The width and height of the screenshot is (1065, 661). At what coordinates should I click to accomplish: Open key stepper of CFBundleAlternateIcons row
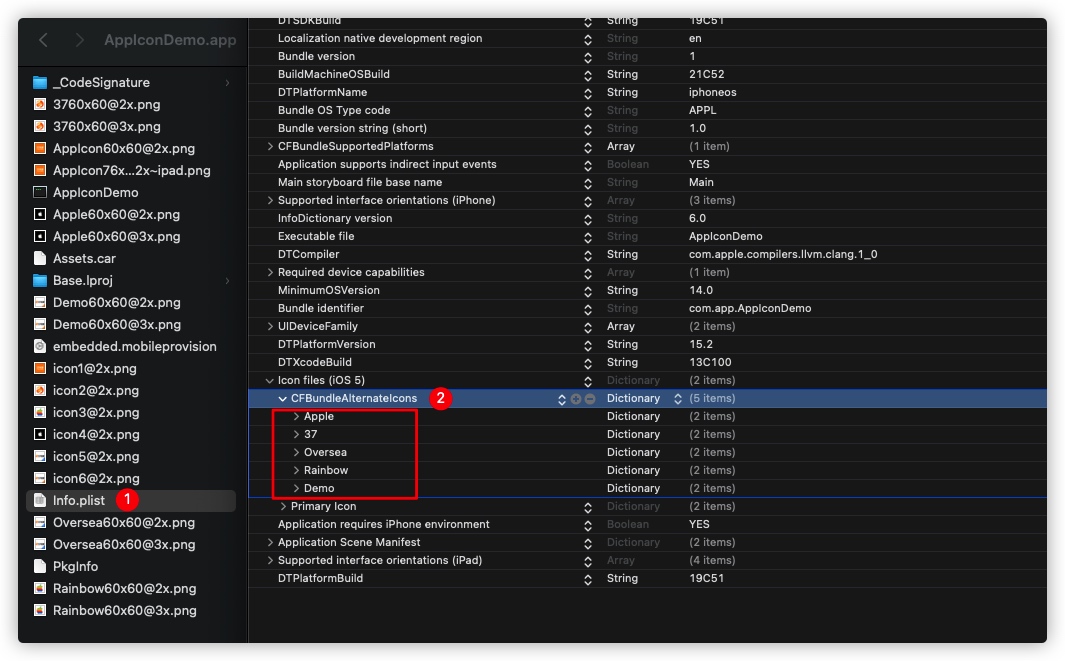click(562, 399)
